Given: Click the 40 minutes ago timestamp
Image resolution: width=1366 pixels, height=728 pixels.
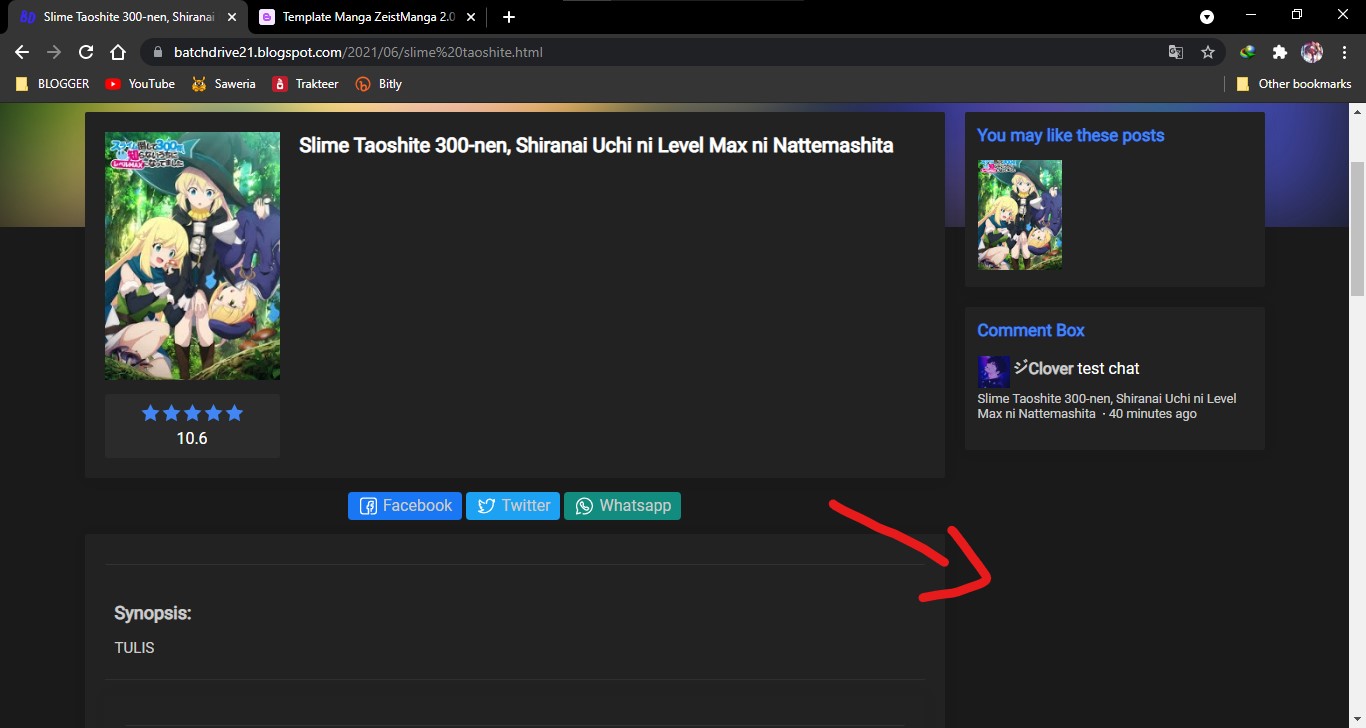Looking at the screenshot, I should (1153, 414).
